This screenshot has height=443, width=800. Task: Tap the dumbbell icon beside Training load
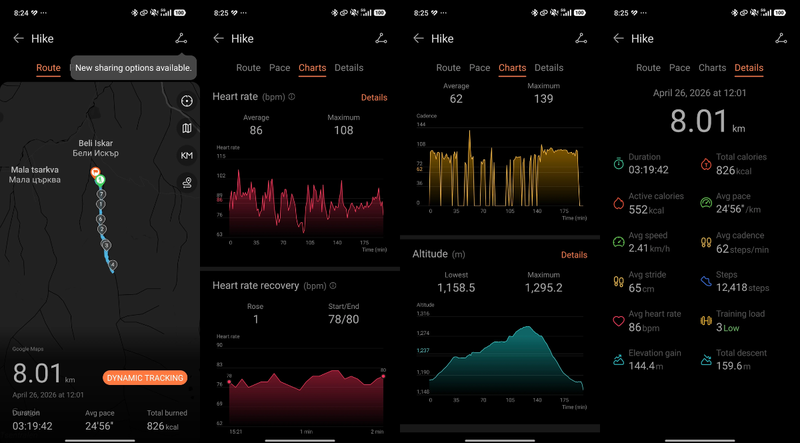(x=706, y=321)
